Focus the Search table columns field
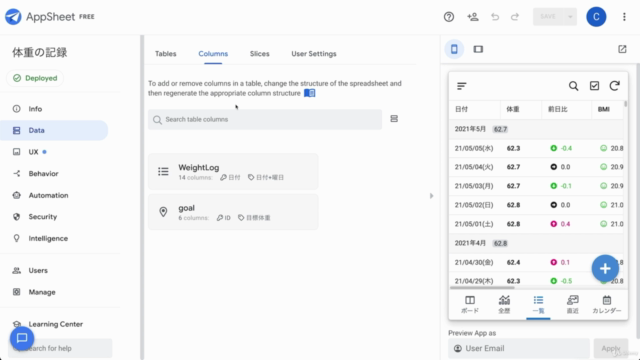Image resolution: width=640 pixels, height=360 pixels. 265,119
